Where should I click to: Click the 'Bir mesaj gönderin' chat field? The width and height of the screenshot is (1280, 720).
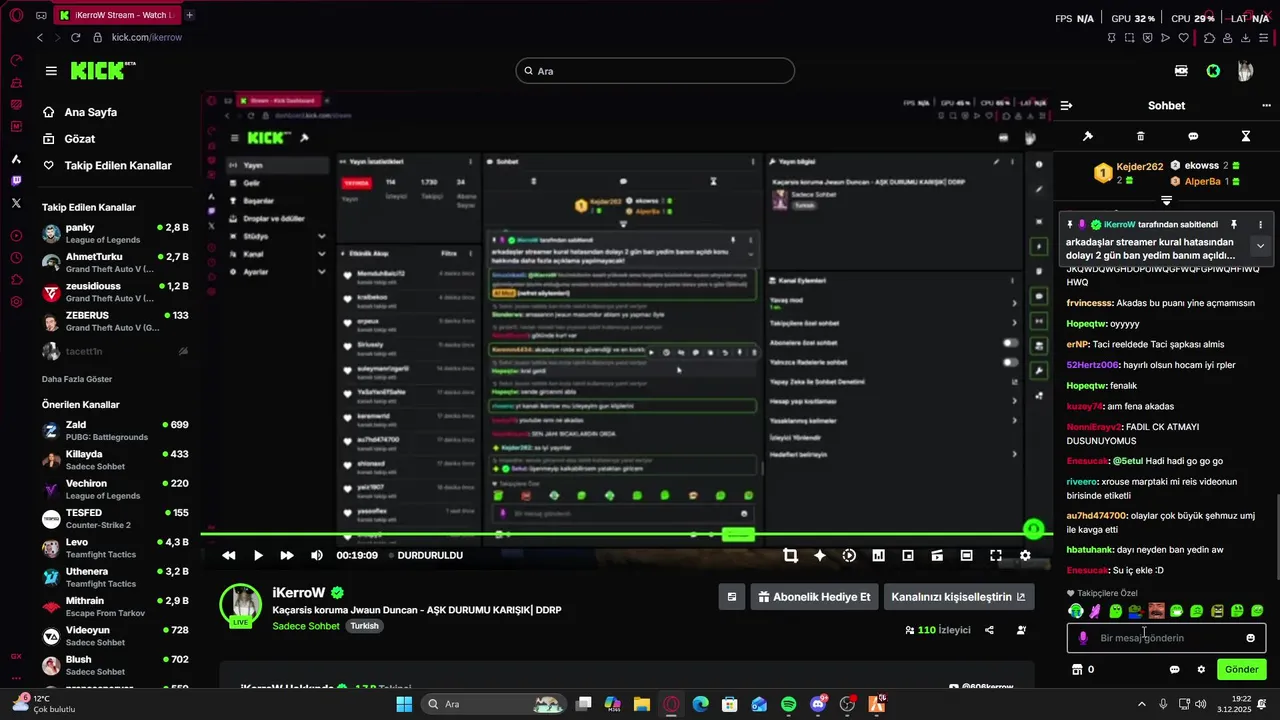(1166, 638)
